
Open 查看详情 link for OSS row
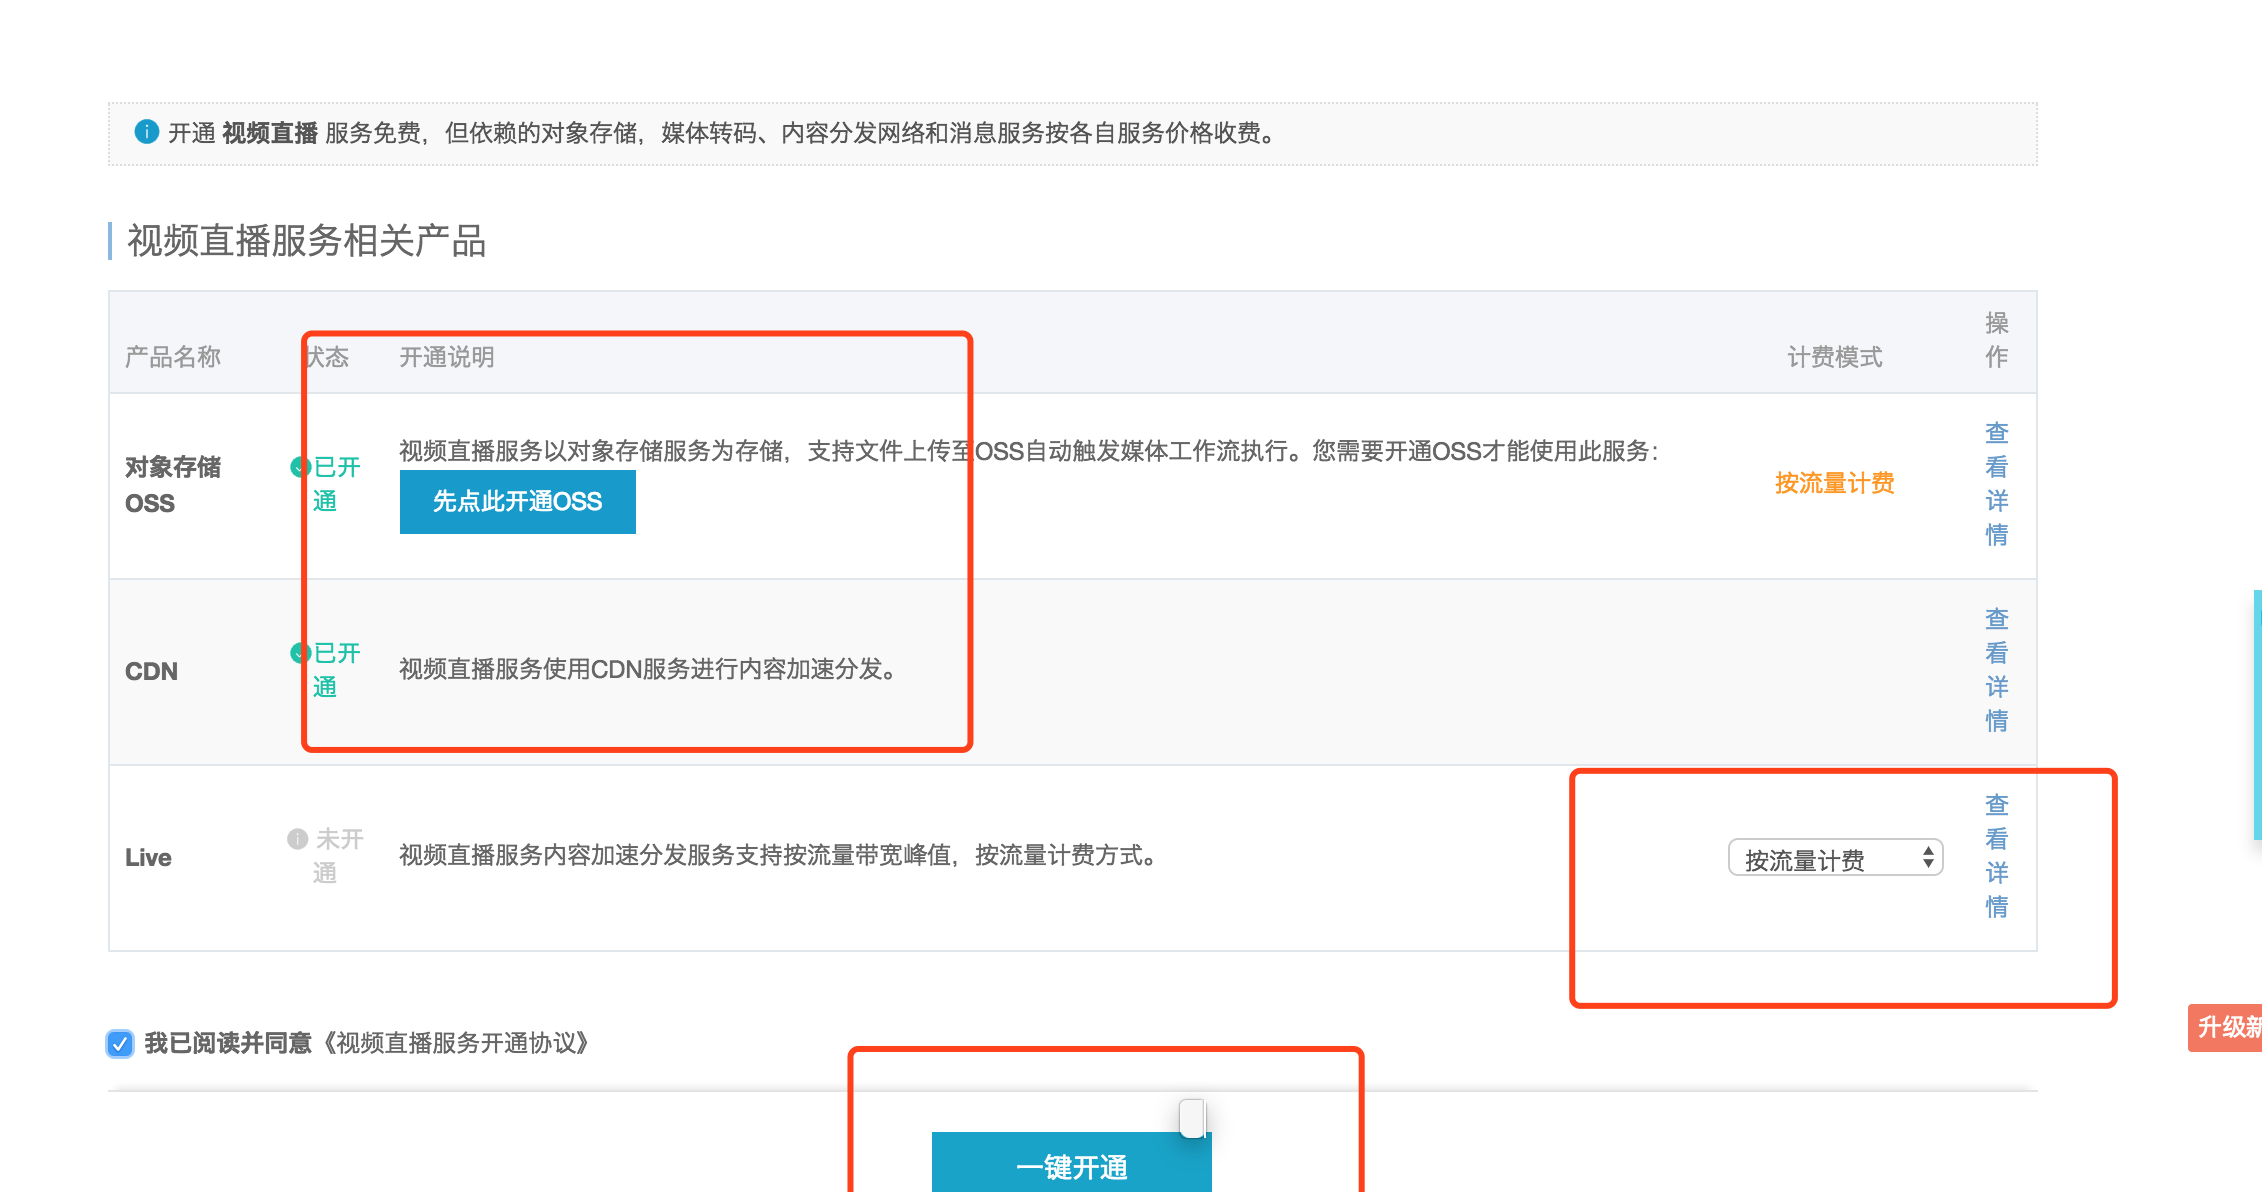point(1996,484)
